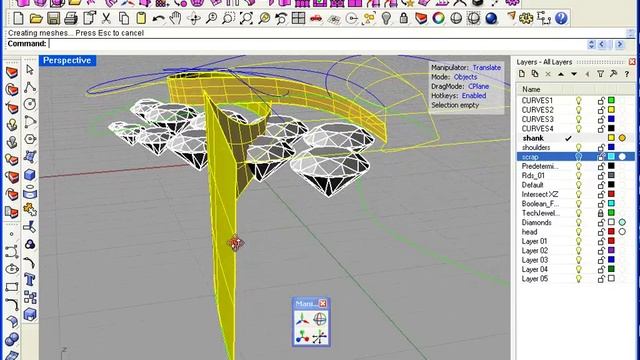Click green color swatch of CURVES1 layer
The width and height of the screenshot is (640, 360).
pos(611,100)
